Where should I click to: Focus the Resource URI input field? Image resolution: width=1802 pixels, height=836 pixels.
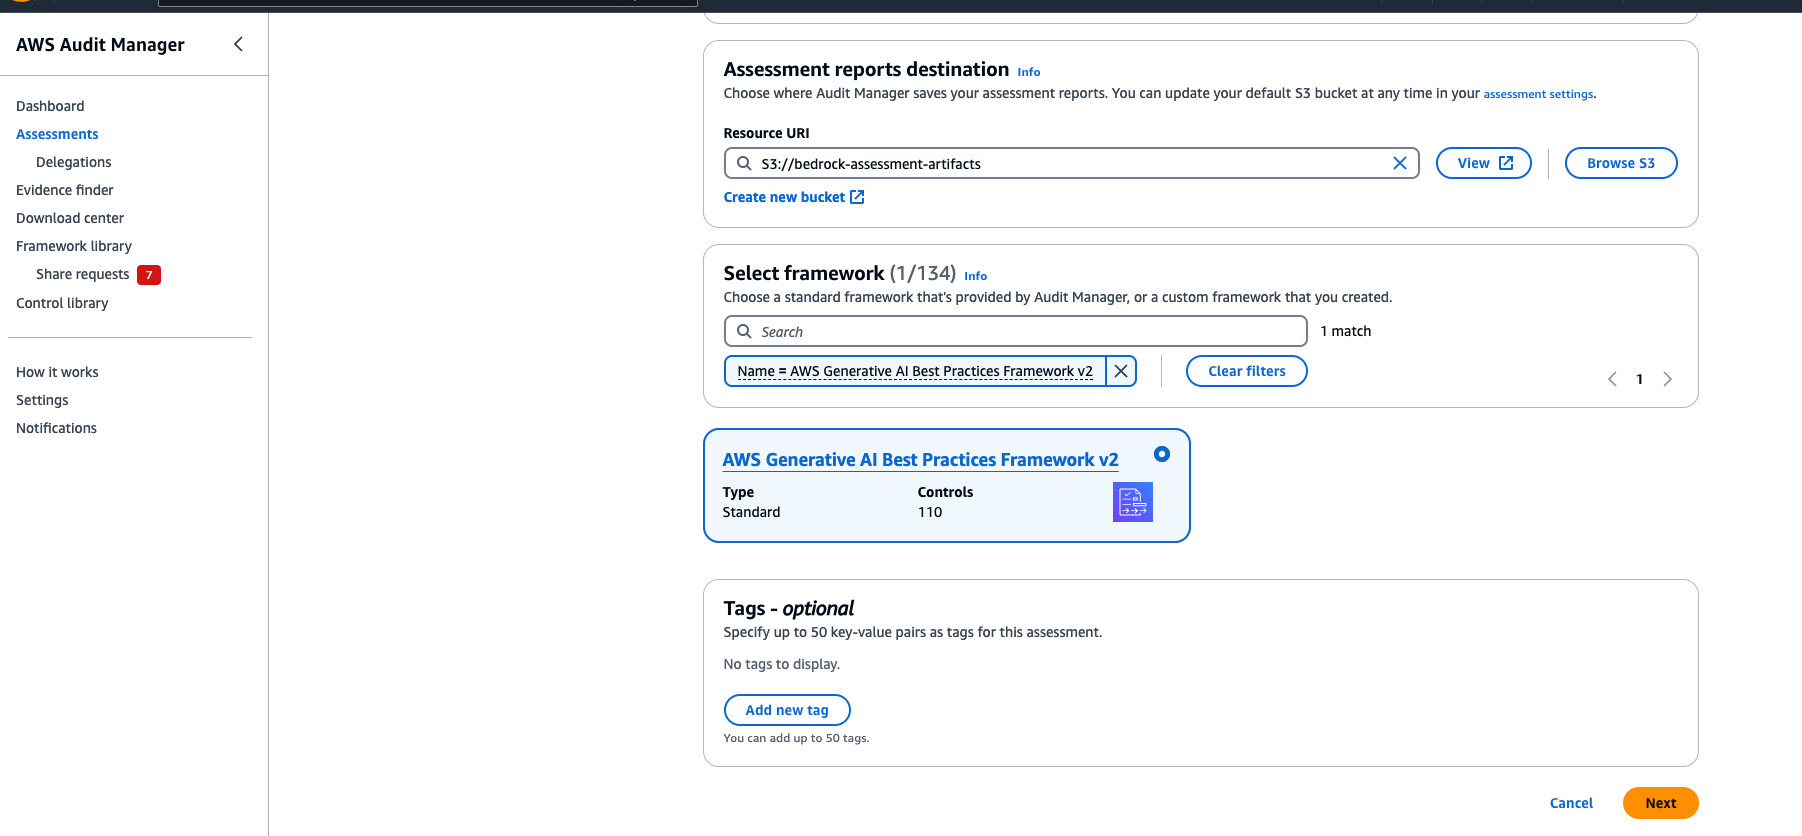coord(1071,163)
